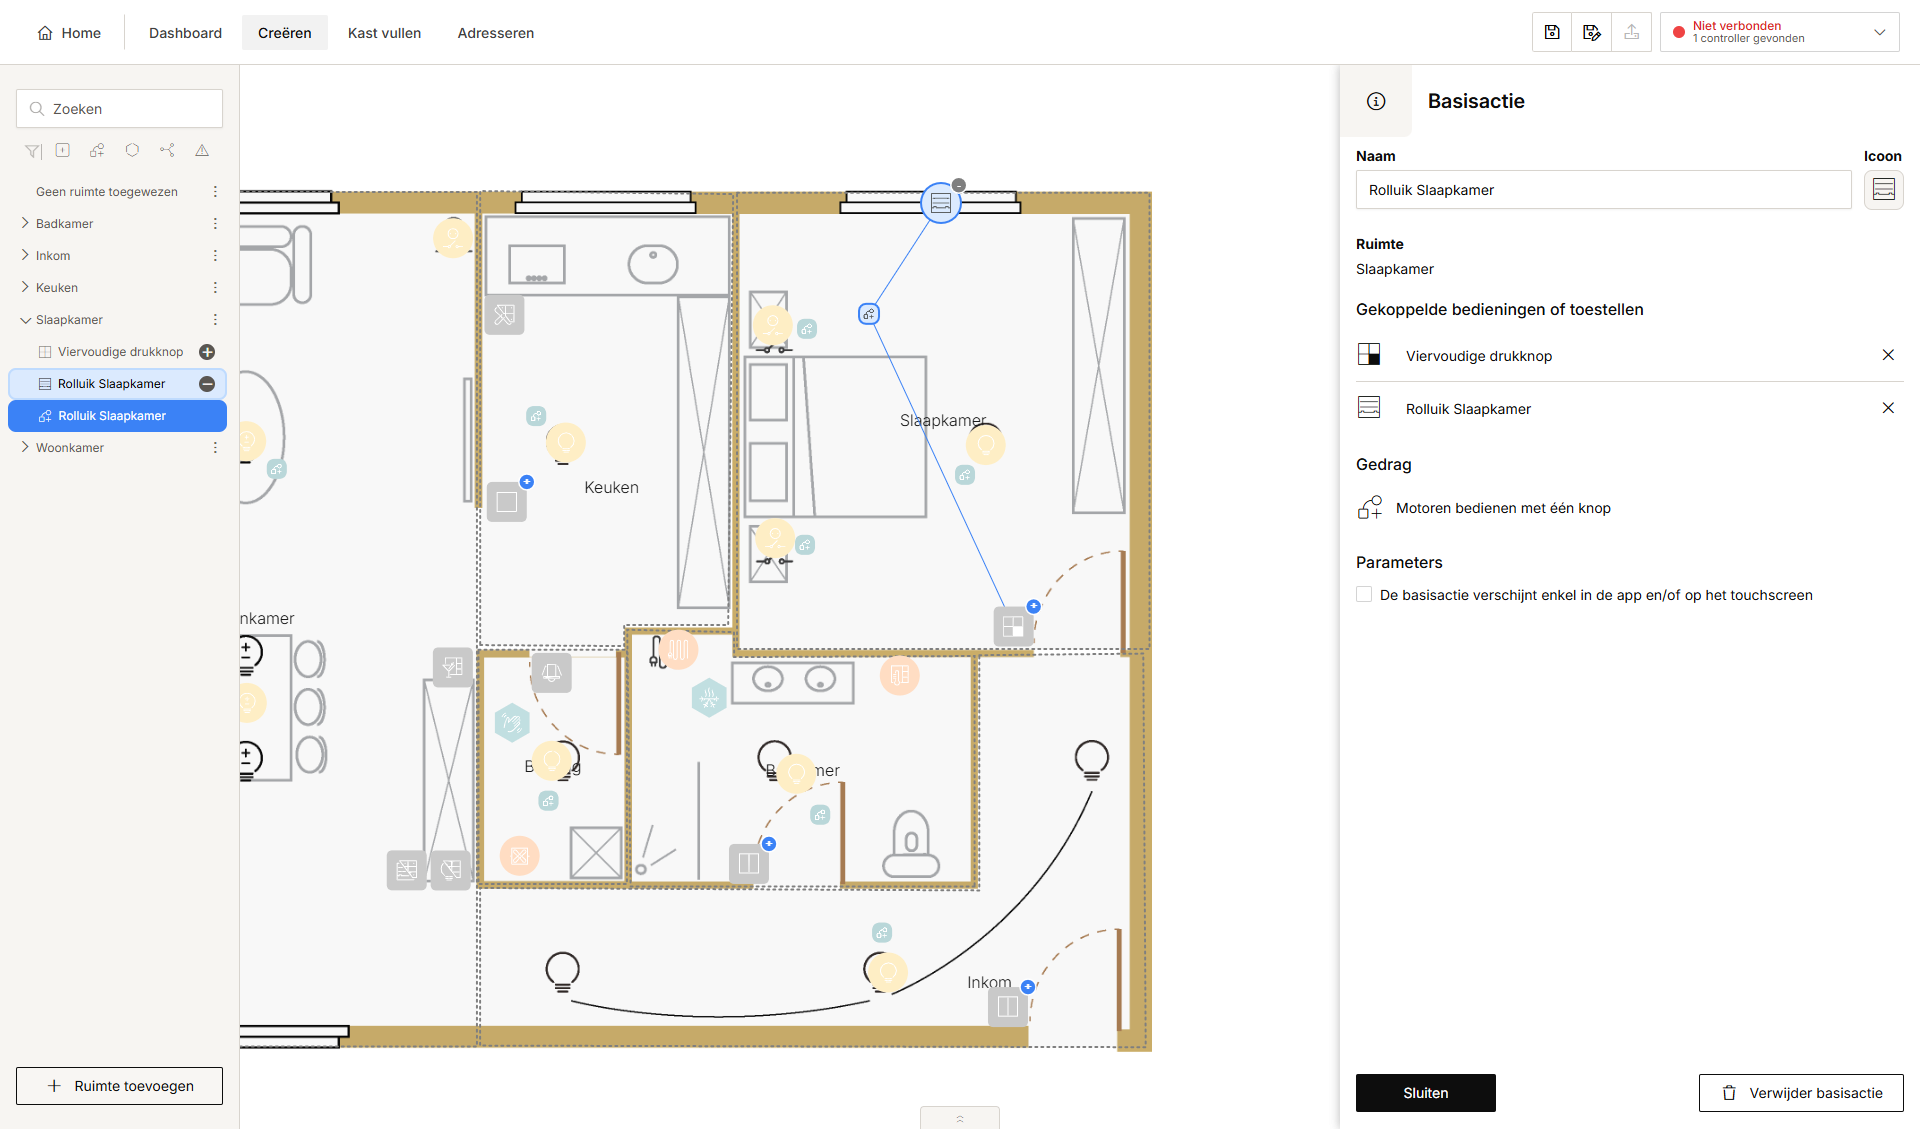
Task: Click the rolluik icon on Slaapkamer window
Action: 941,203
